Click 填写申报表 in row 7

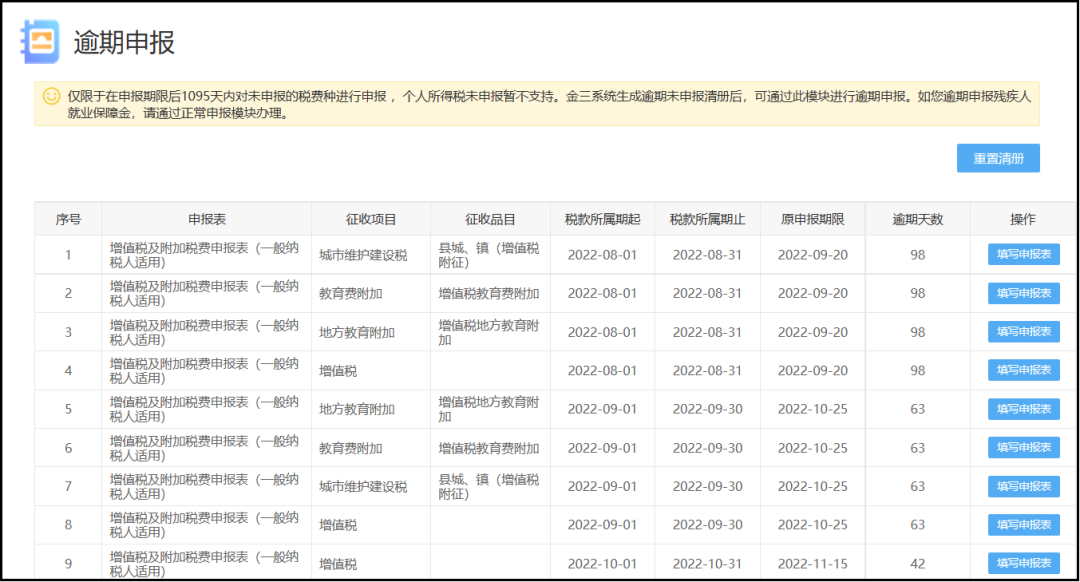pyautogui.click(x=1024, y=486)
